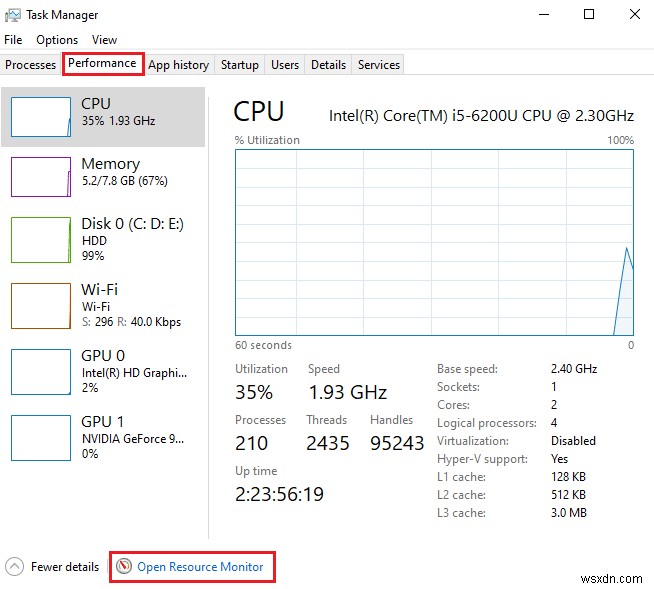Maximize the Task Manager window
Image resolution: width=654 pixels, height=589 pixels.
(589, 15)
